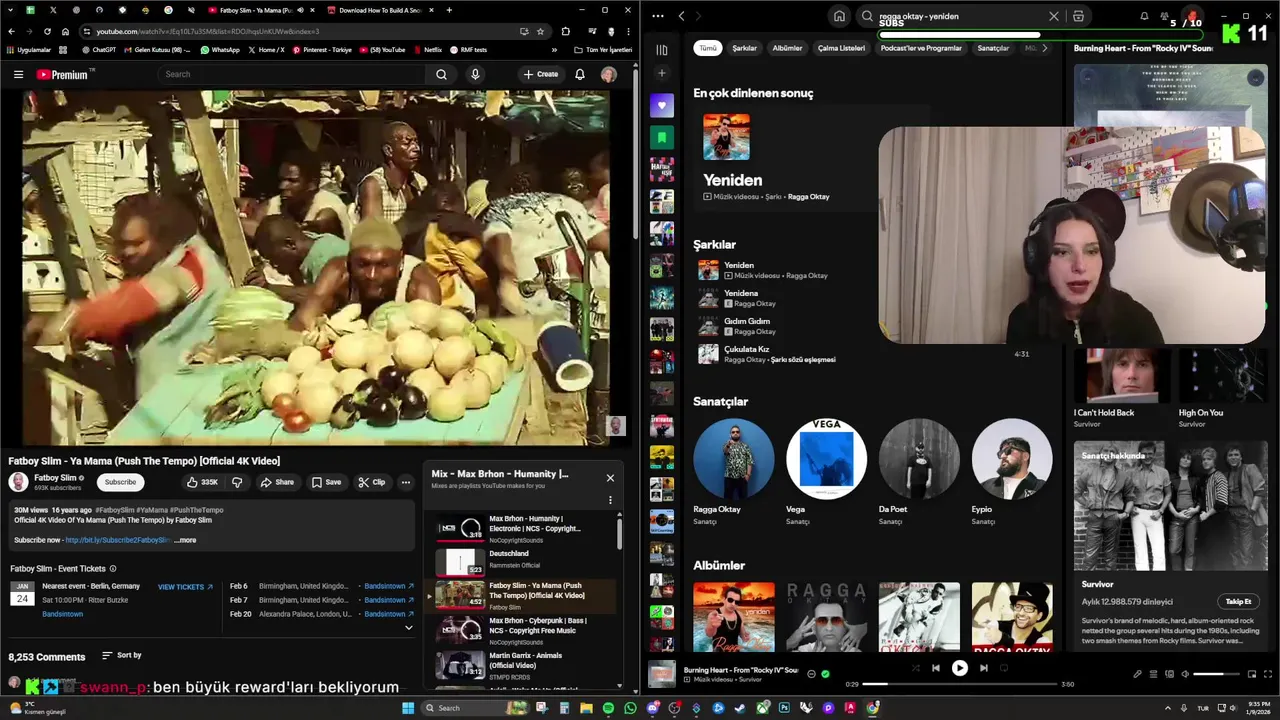Like the Fatboy Slim video
The image size is (1280, 720).
click(202, 482)
